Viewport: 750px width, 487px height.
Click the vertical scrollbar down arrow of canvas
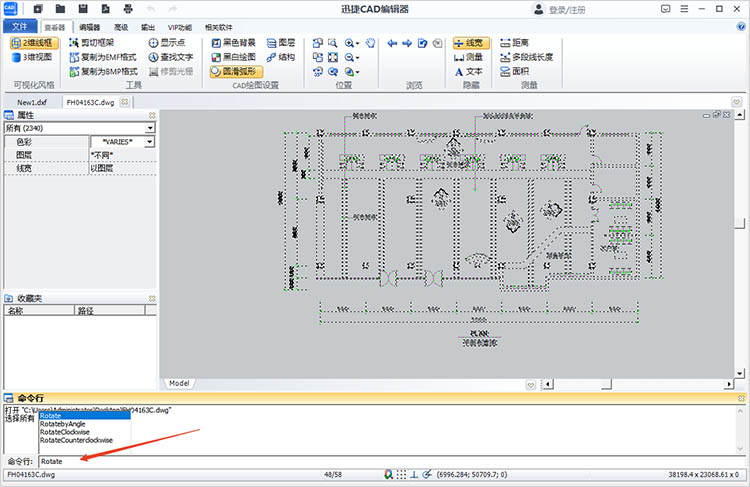tap(740, 373)
